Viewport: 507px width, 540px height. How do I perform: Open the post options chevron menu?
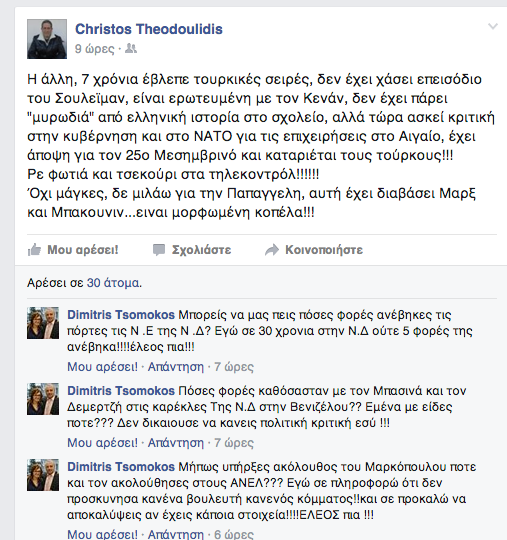point(493,27)
